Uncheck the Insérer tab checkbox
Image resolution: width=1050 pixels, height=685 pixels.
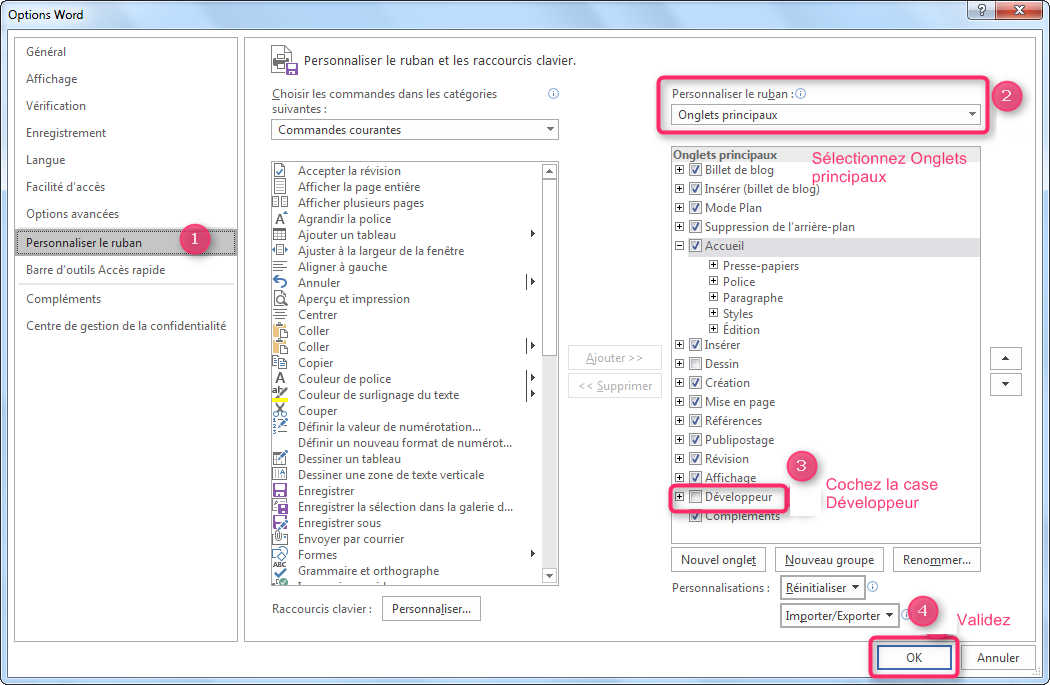(696, 345)
